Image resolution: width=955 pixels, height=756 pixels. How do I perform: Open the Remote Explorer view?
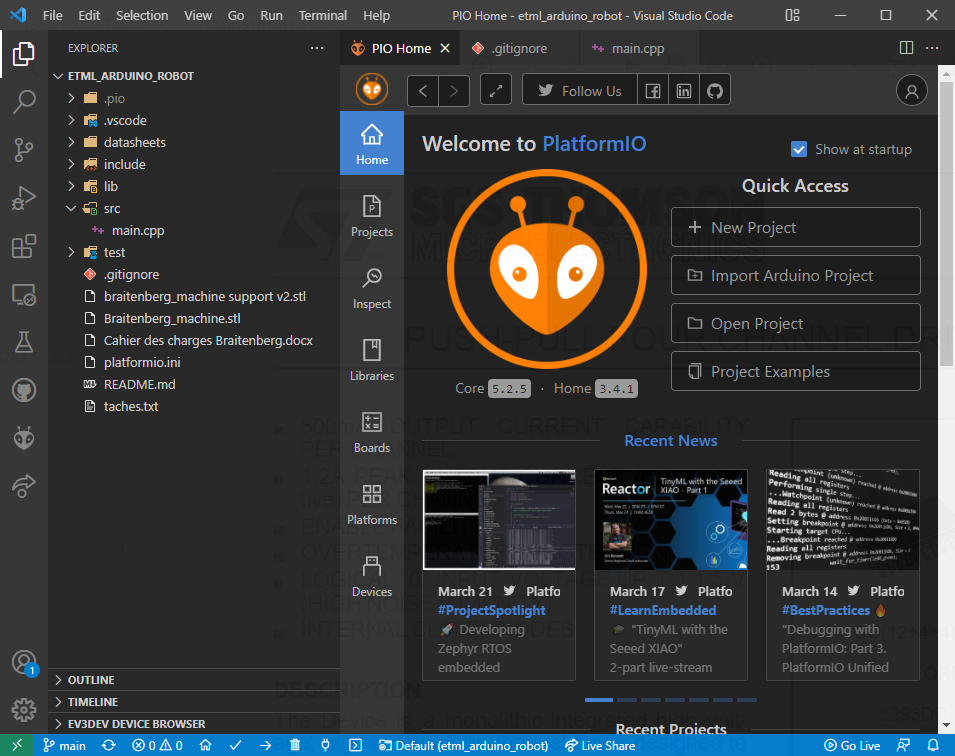pyautogui.click(x=24, y=294)
